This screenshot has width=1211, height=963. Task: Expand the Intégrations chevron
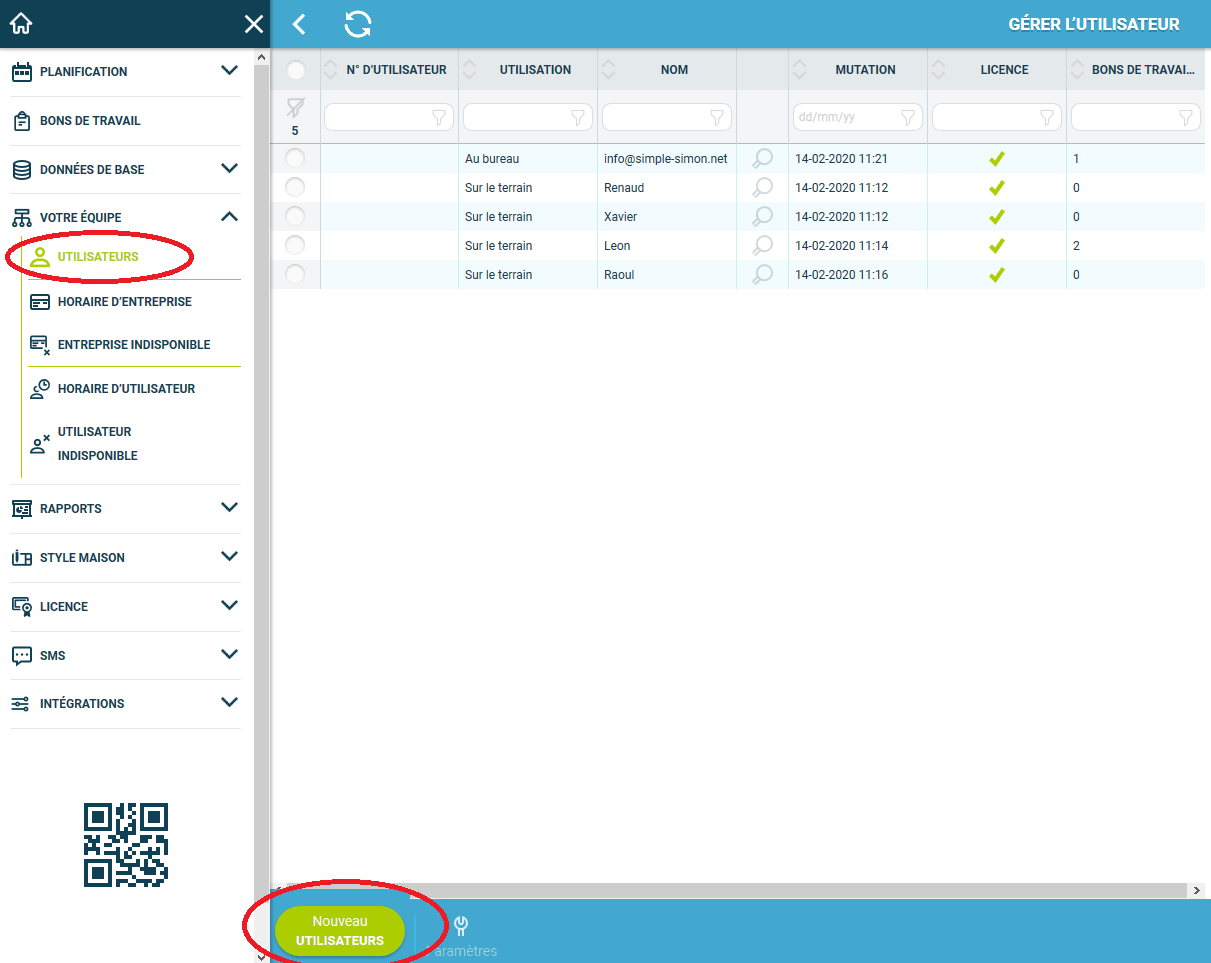point(229,702)
